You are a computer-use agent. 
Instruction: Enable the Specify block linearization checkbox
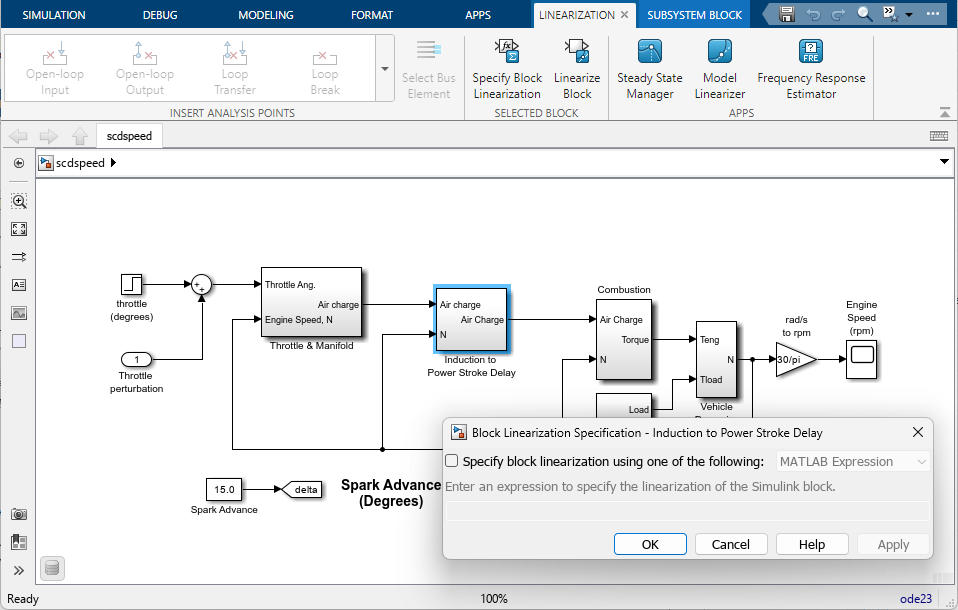tap(452, 461)
